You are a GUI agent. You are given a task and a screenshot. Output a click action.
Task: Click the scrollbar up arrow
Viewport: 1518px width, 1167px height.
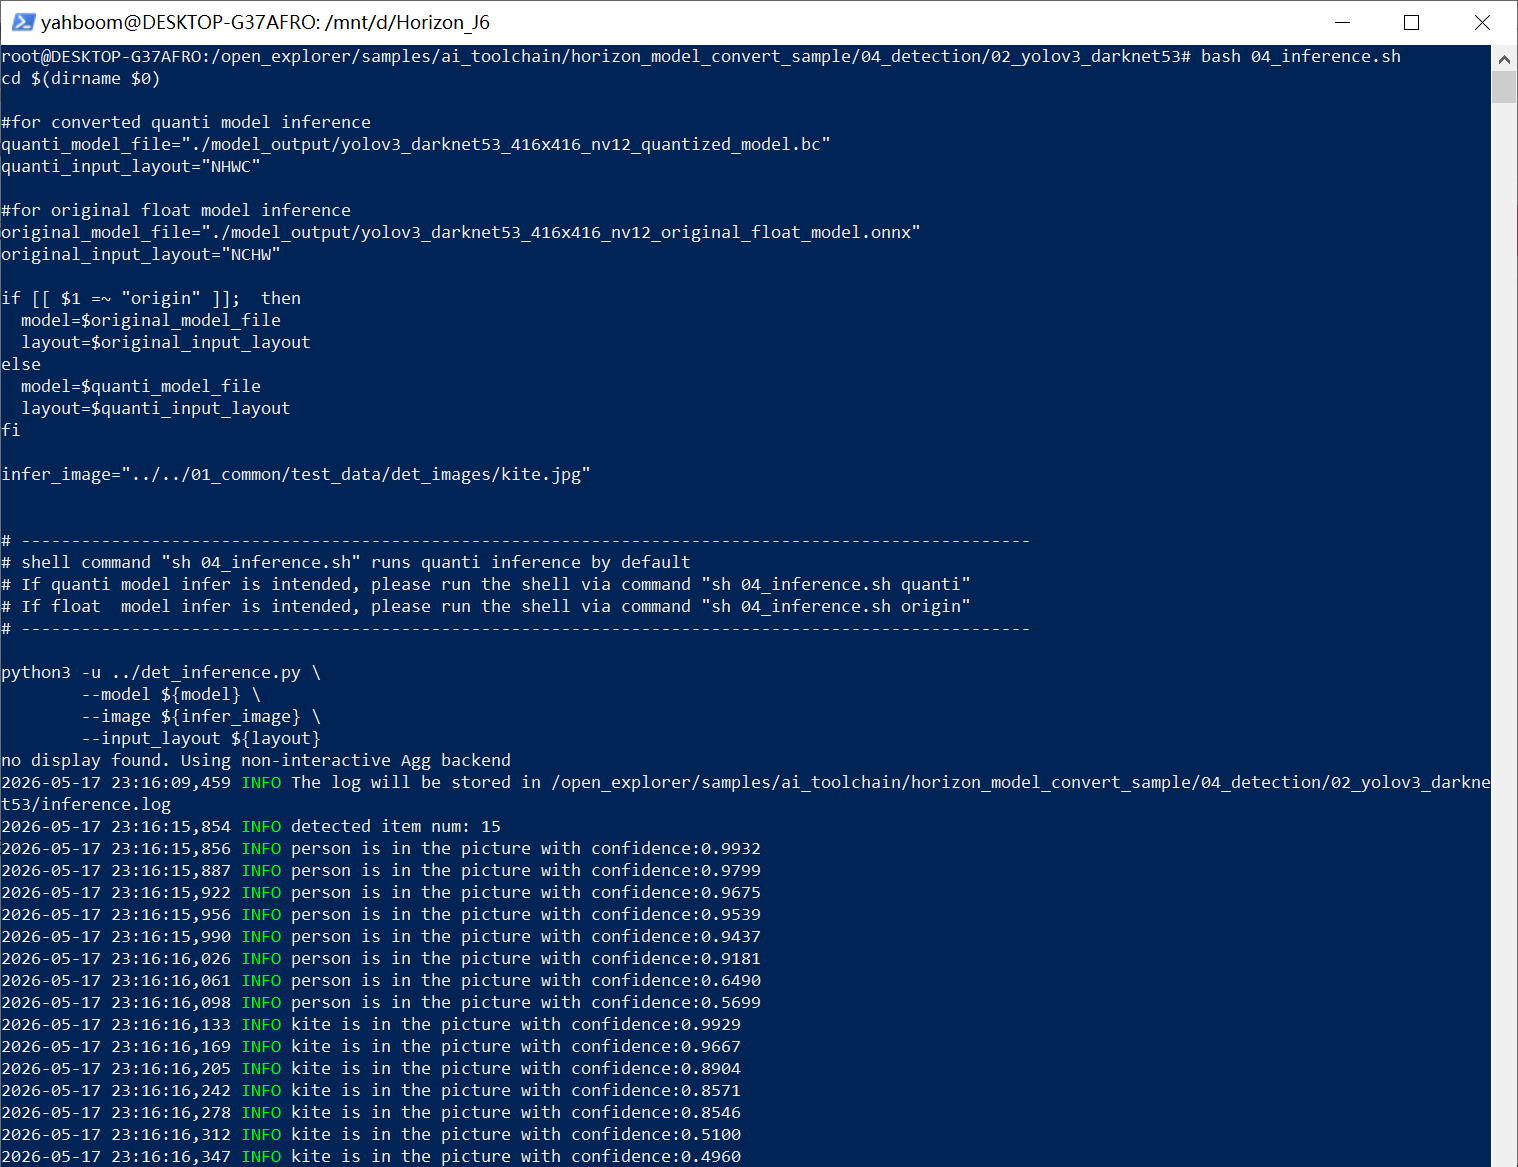[x=1504, y=59]
